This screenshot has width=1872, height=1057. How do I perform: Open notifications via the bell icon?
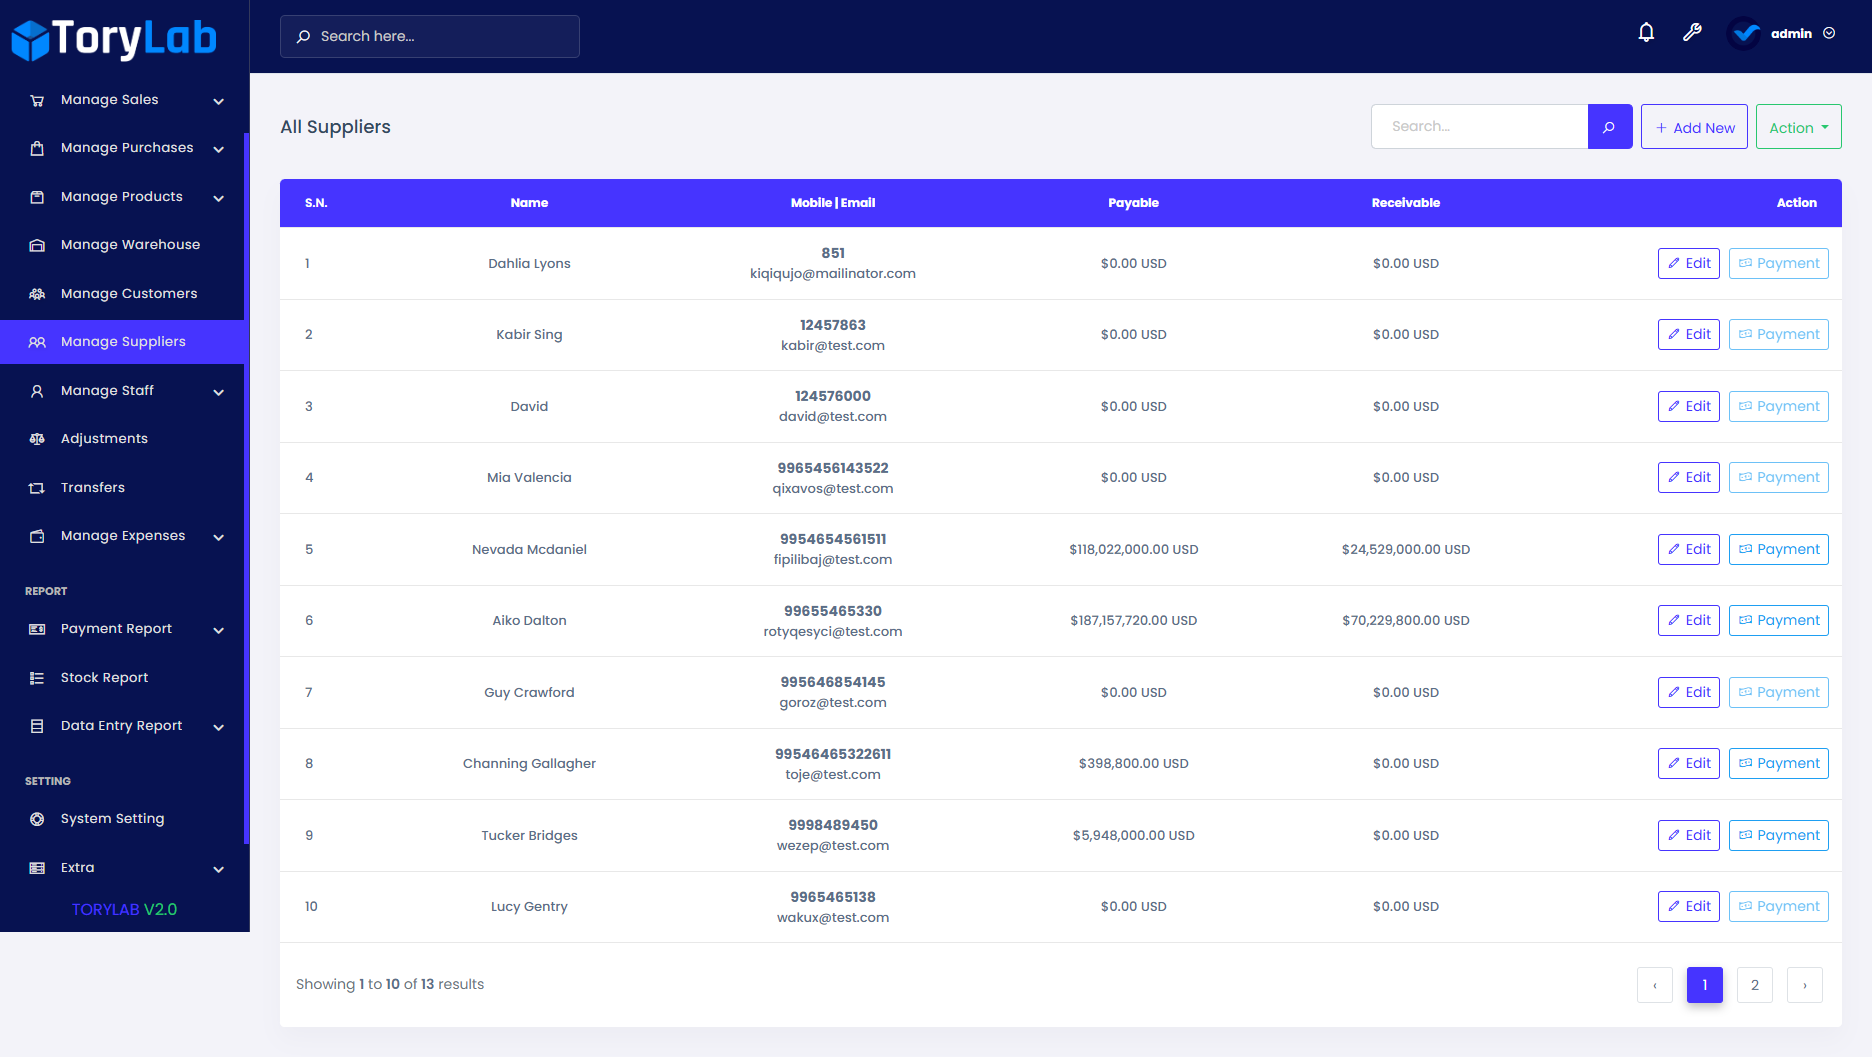(x=1646, y=32)
